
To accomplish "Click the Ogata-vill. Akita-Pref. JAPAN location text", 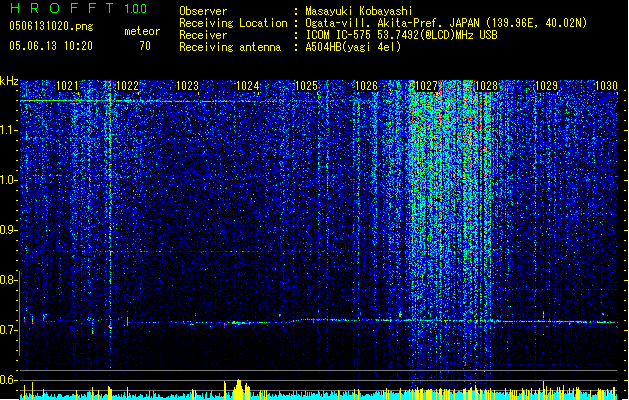I will pos(446,23).
